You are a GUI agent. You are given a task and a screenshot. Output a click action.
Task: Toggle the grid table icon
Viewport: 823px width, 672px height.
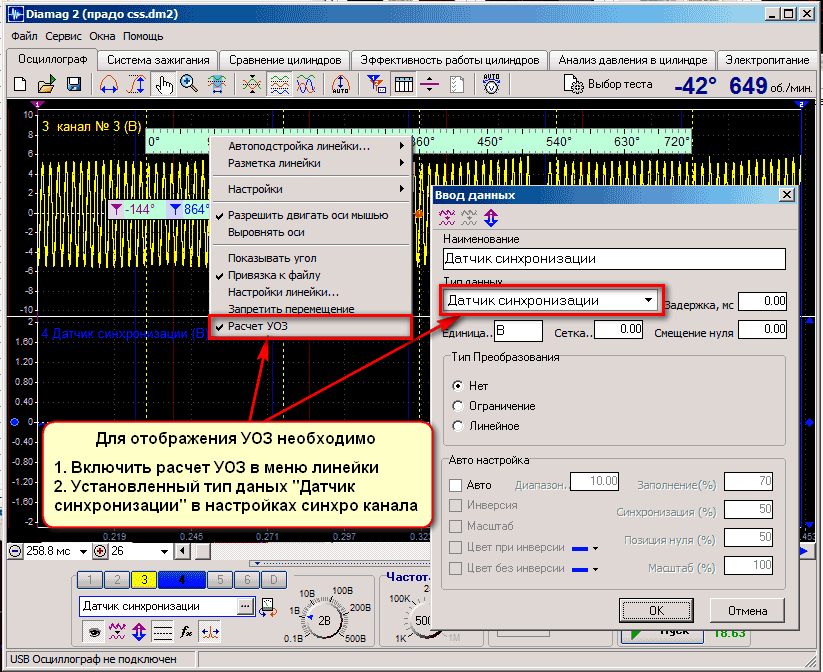click(x=404, y=84)
